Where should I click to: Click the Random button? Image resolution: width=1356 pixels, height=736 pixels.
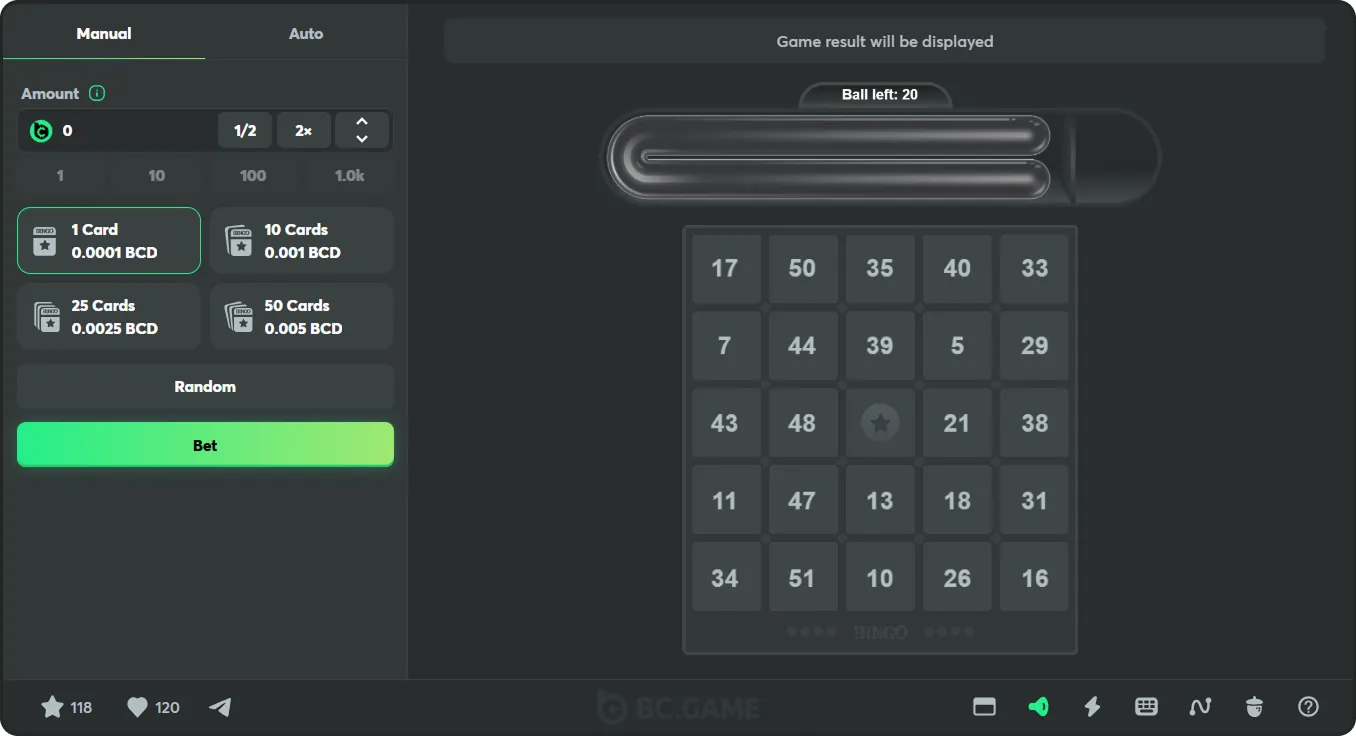205,387
